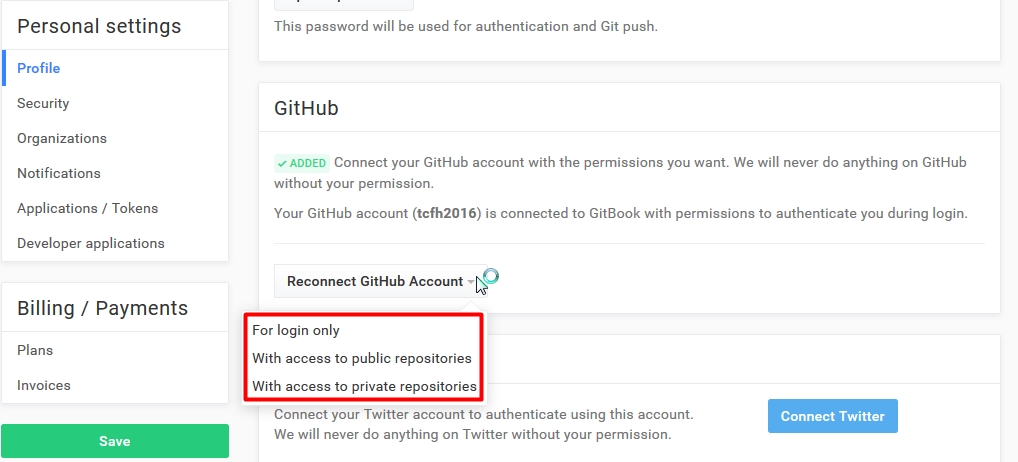
Task: Choose the For login only option
Action: [296, 330]
